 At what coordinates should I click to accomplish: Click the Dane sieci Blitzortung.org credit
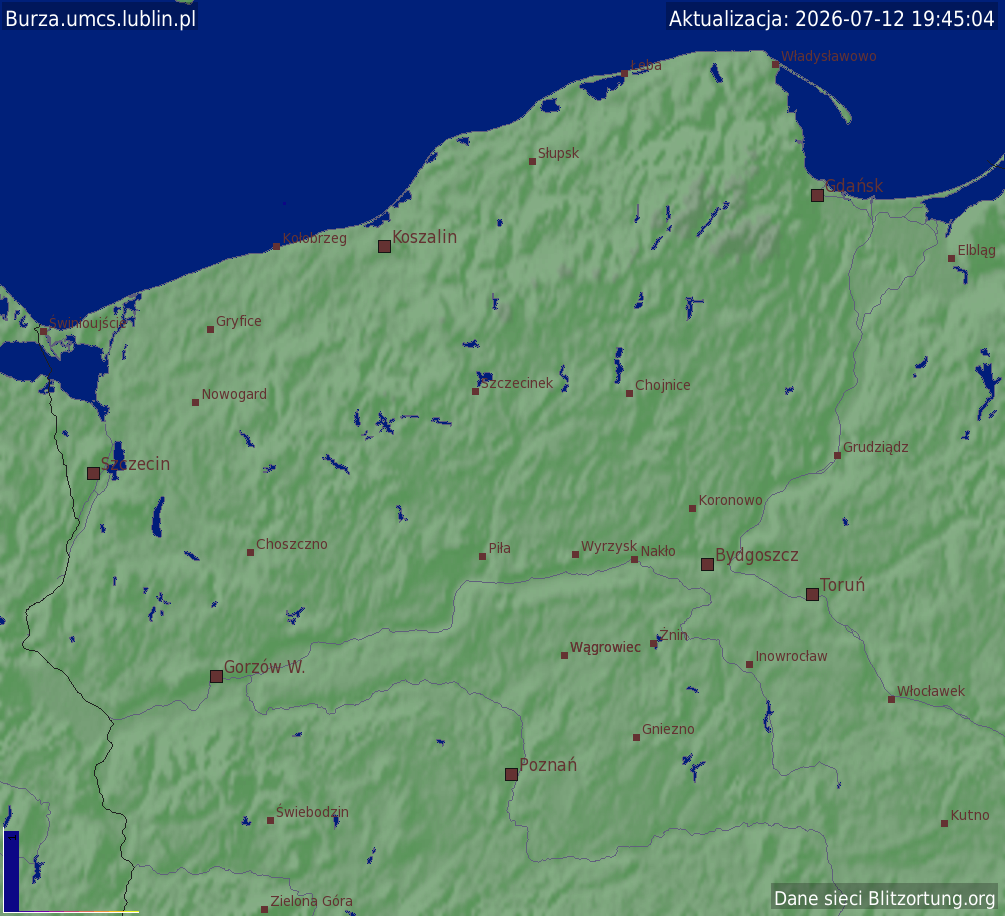tap(885, 898)
